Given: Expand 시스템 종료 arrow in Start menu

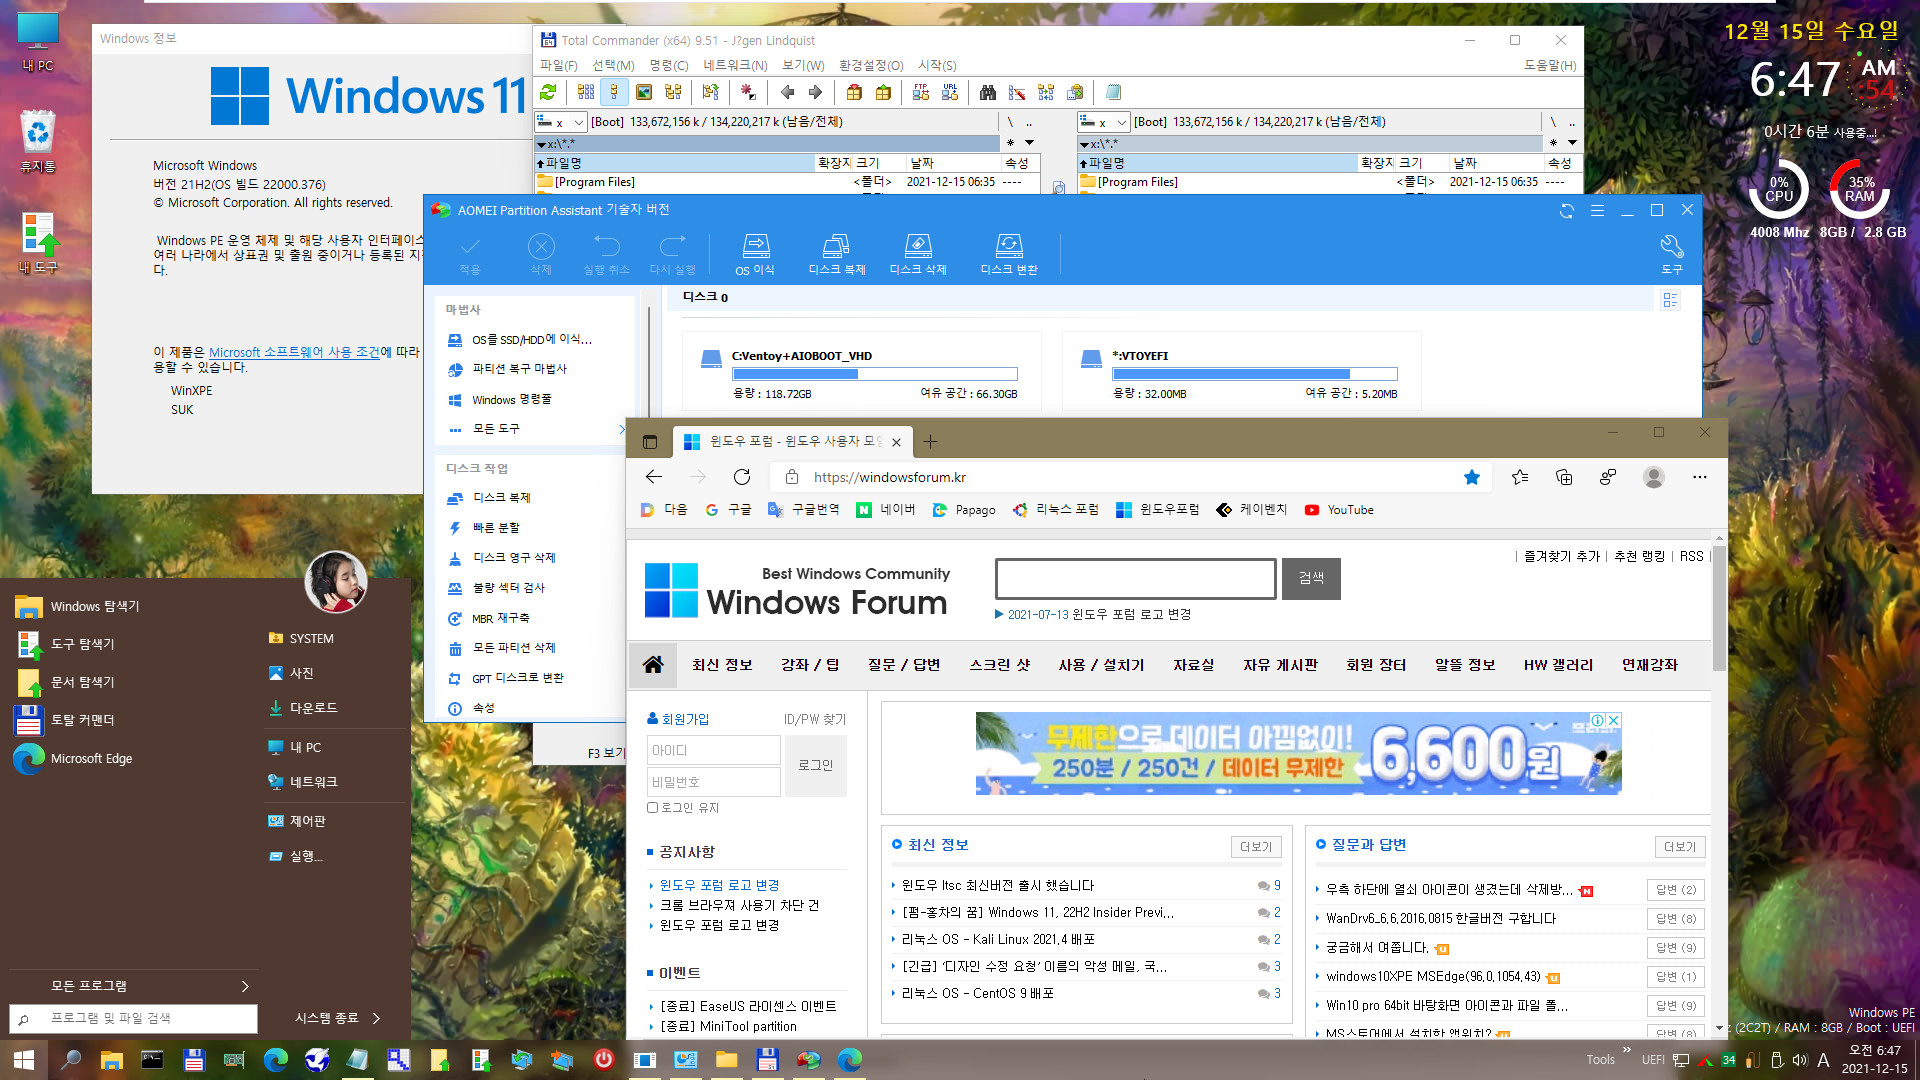Looking at the screenshot, I should click(x=376, y=1018).
